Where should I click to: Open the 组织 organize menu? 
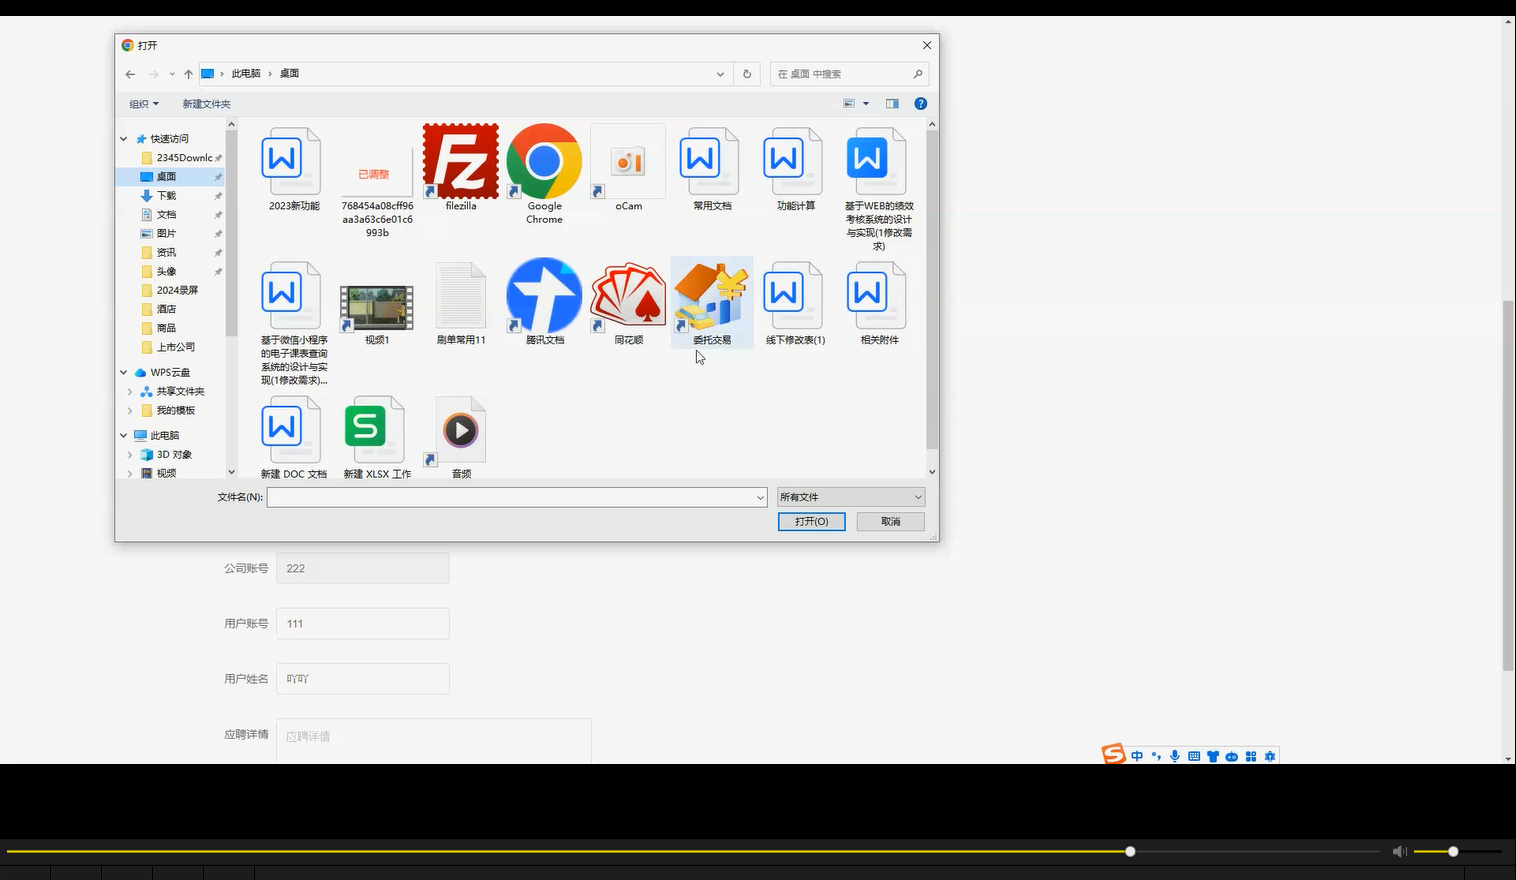point(144,104)
